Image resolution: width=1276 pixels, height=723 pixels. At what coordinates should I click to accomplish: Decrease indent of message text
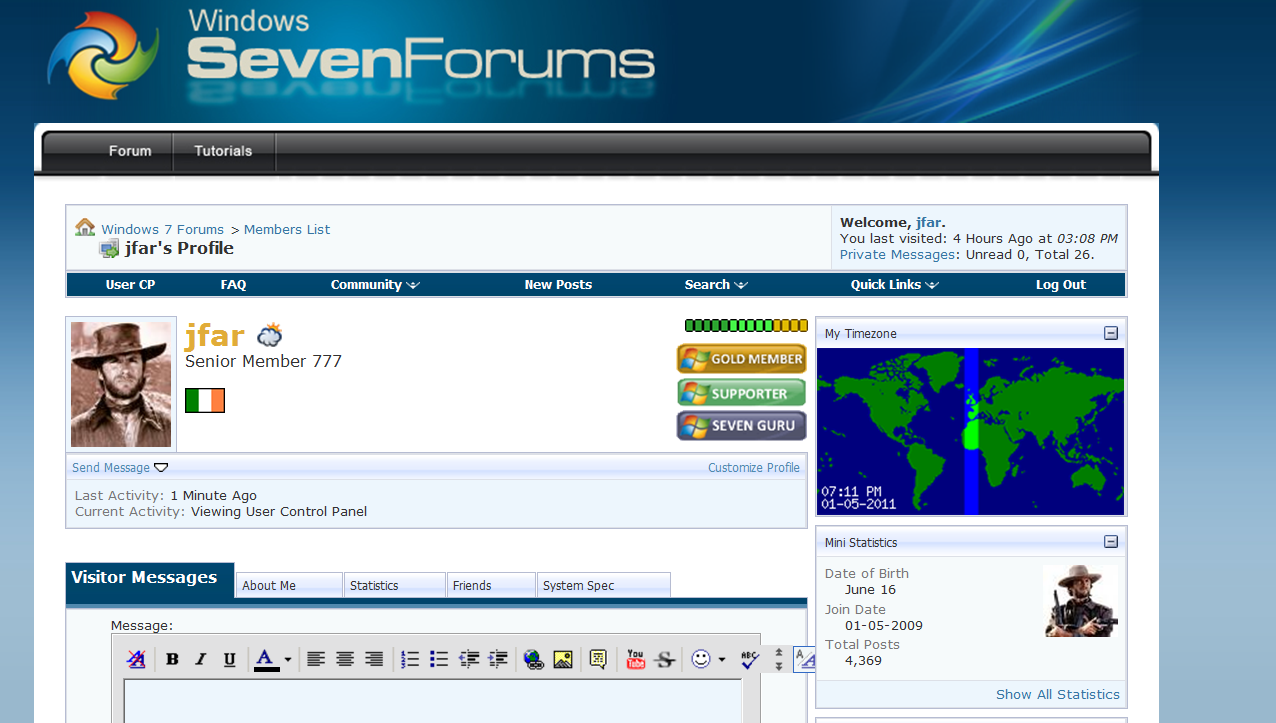(468, 659)
